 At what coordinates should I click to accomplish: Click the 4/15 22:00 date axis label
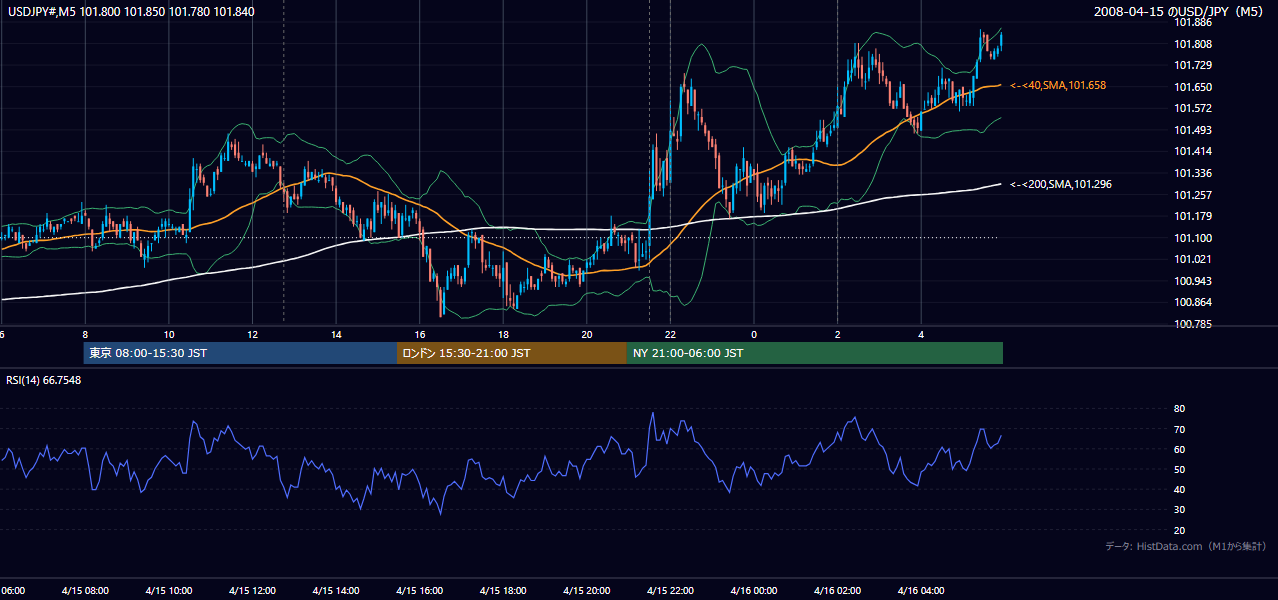670,590
